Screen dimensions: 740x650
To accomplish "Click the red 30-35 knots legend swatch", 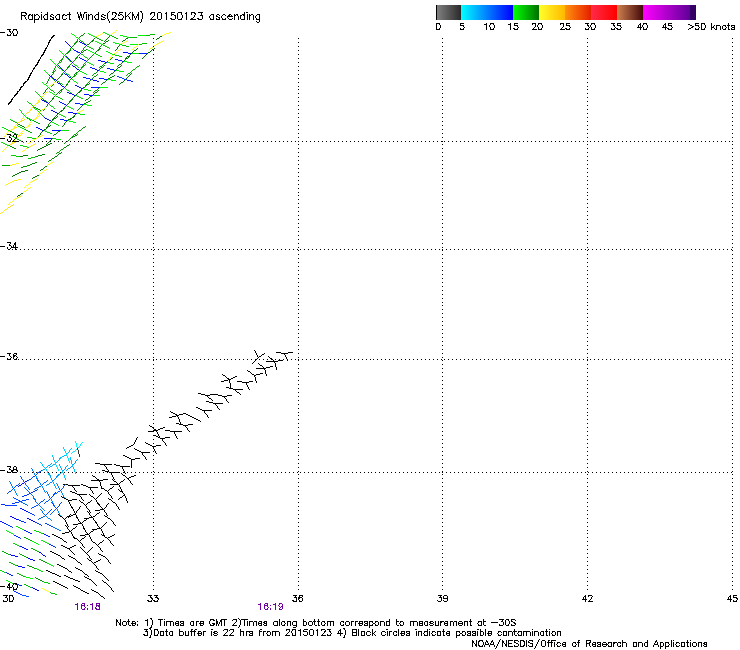I will coord(604,12).
